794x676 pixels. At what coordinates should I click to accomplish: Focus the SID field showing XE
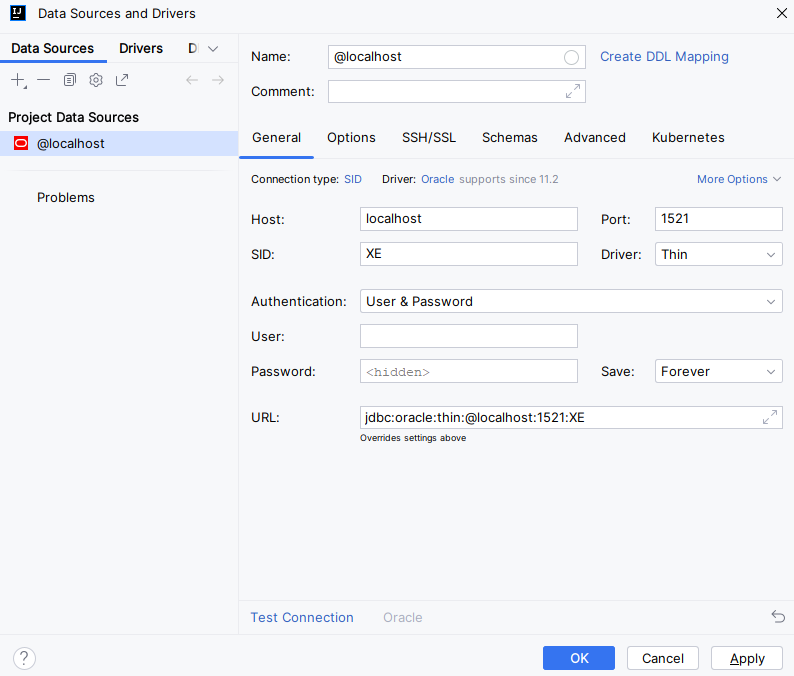click(x=469, y=254)
